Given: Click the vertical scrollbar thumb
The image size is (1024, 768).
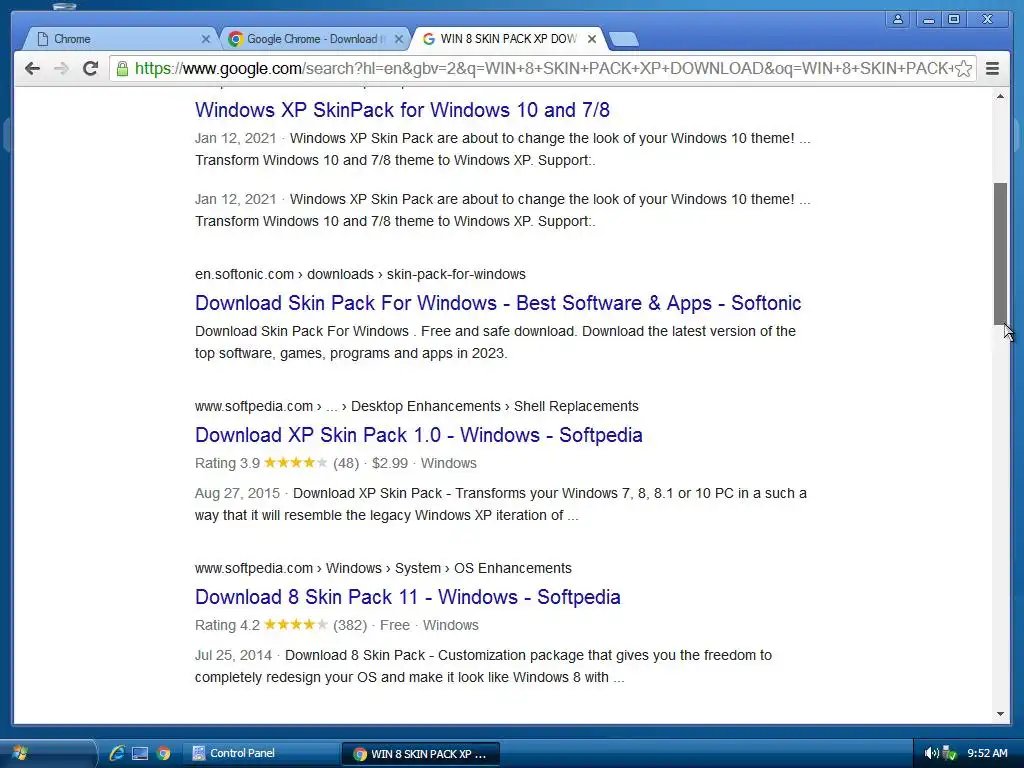Looking at the screenshot, I should pyautogui.click(x=1000, y=253).
